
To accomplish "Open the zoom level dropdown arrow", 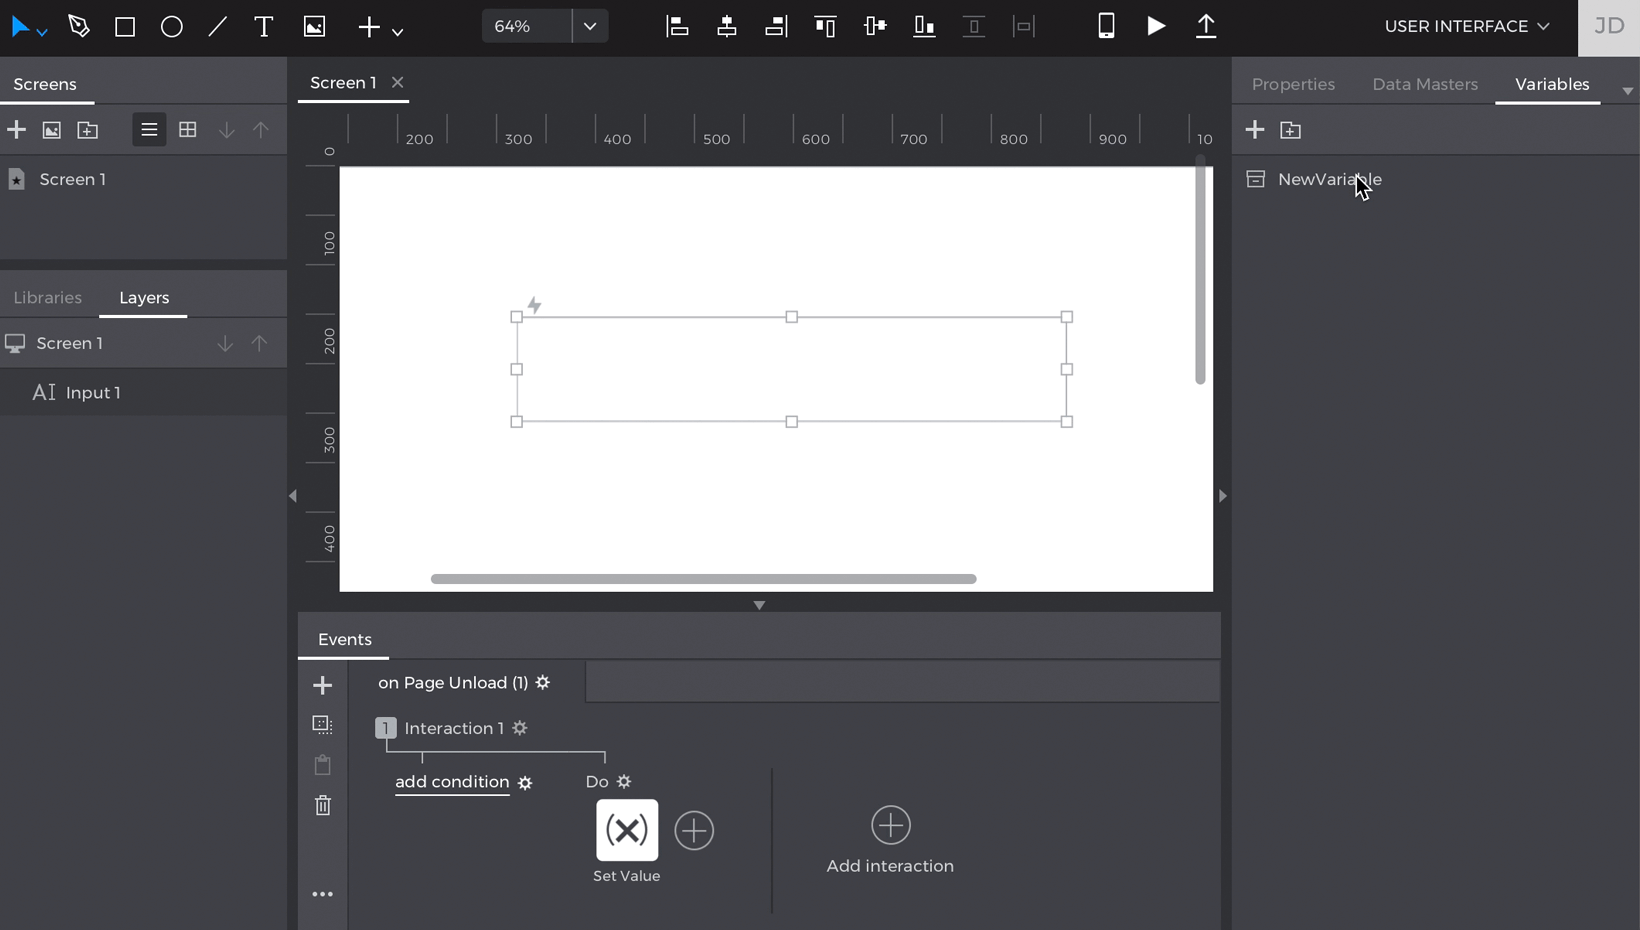I will pos(590,26).
